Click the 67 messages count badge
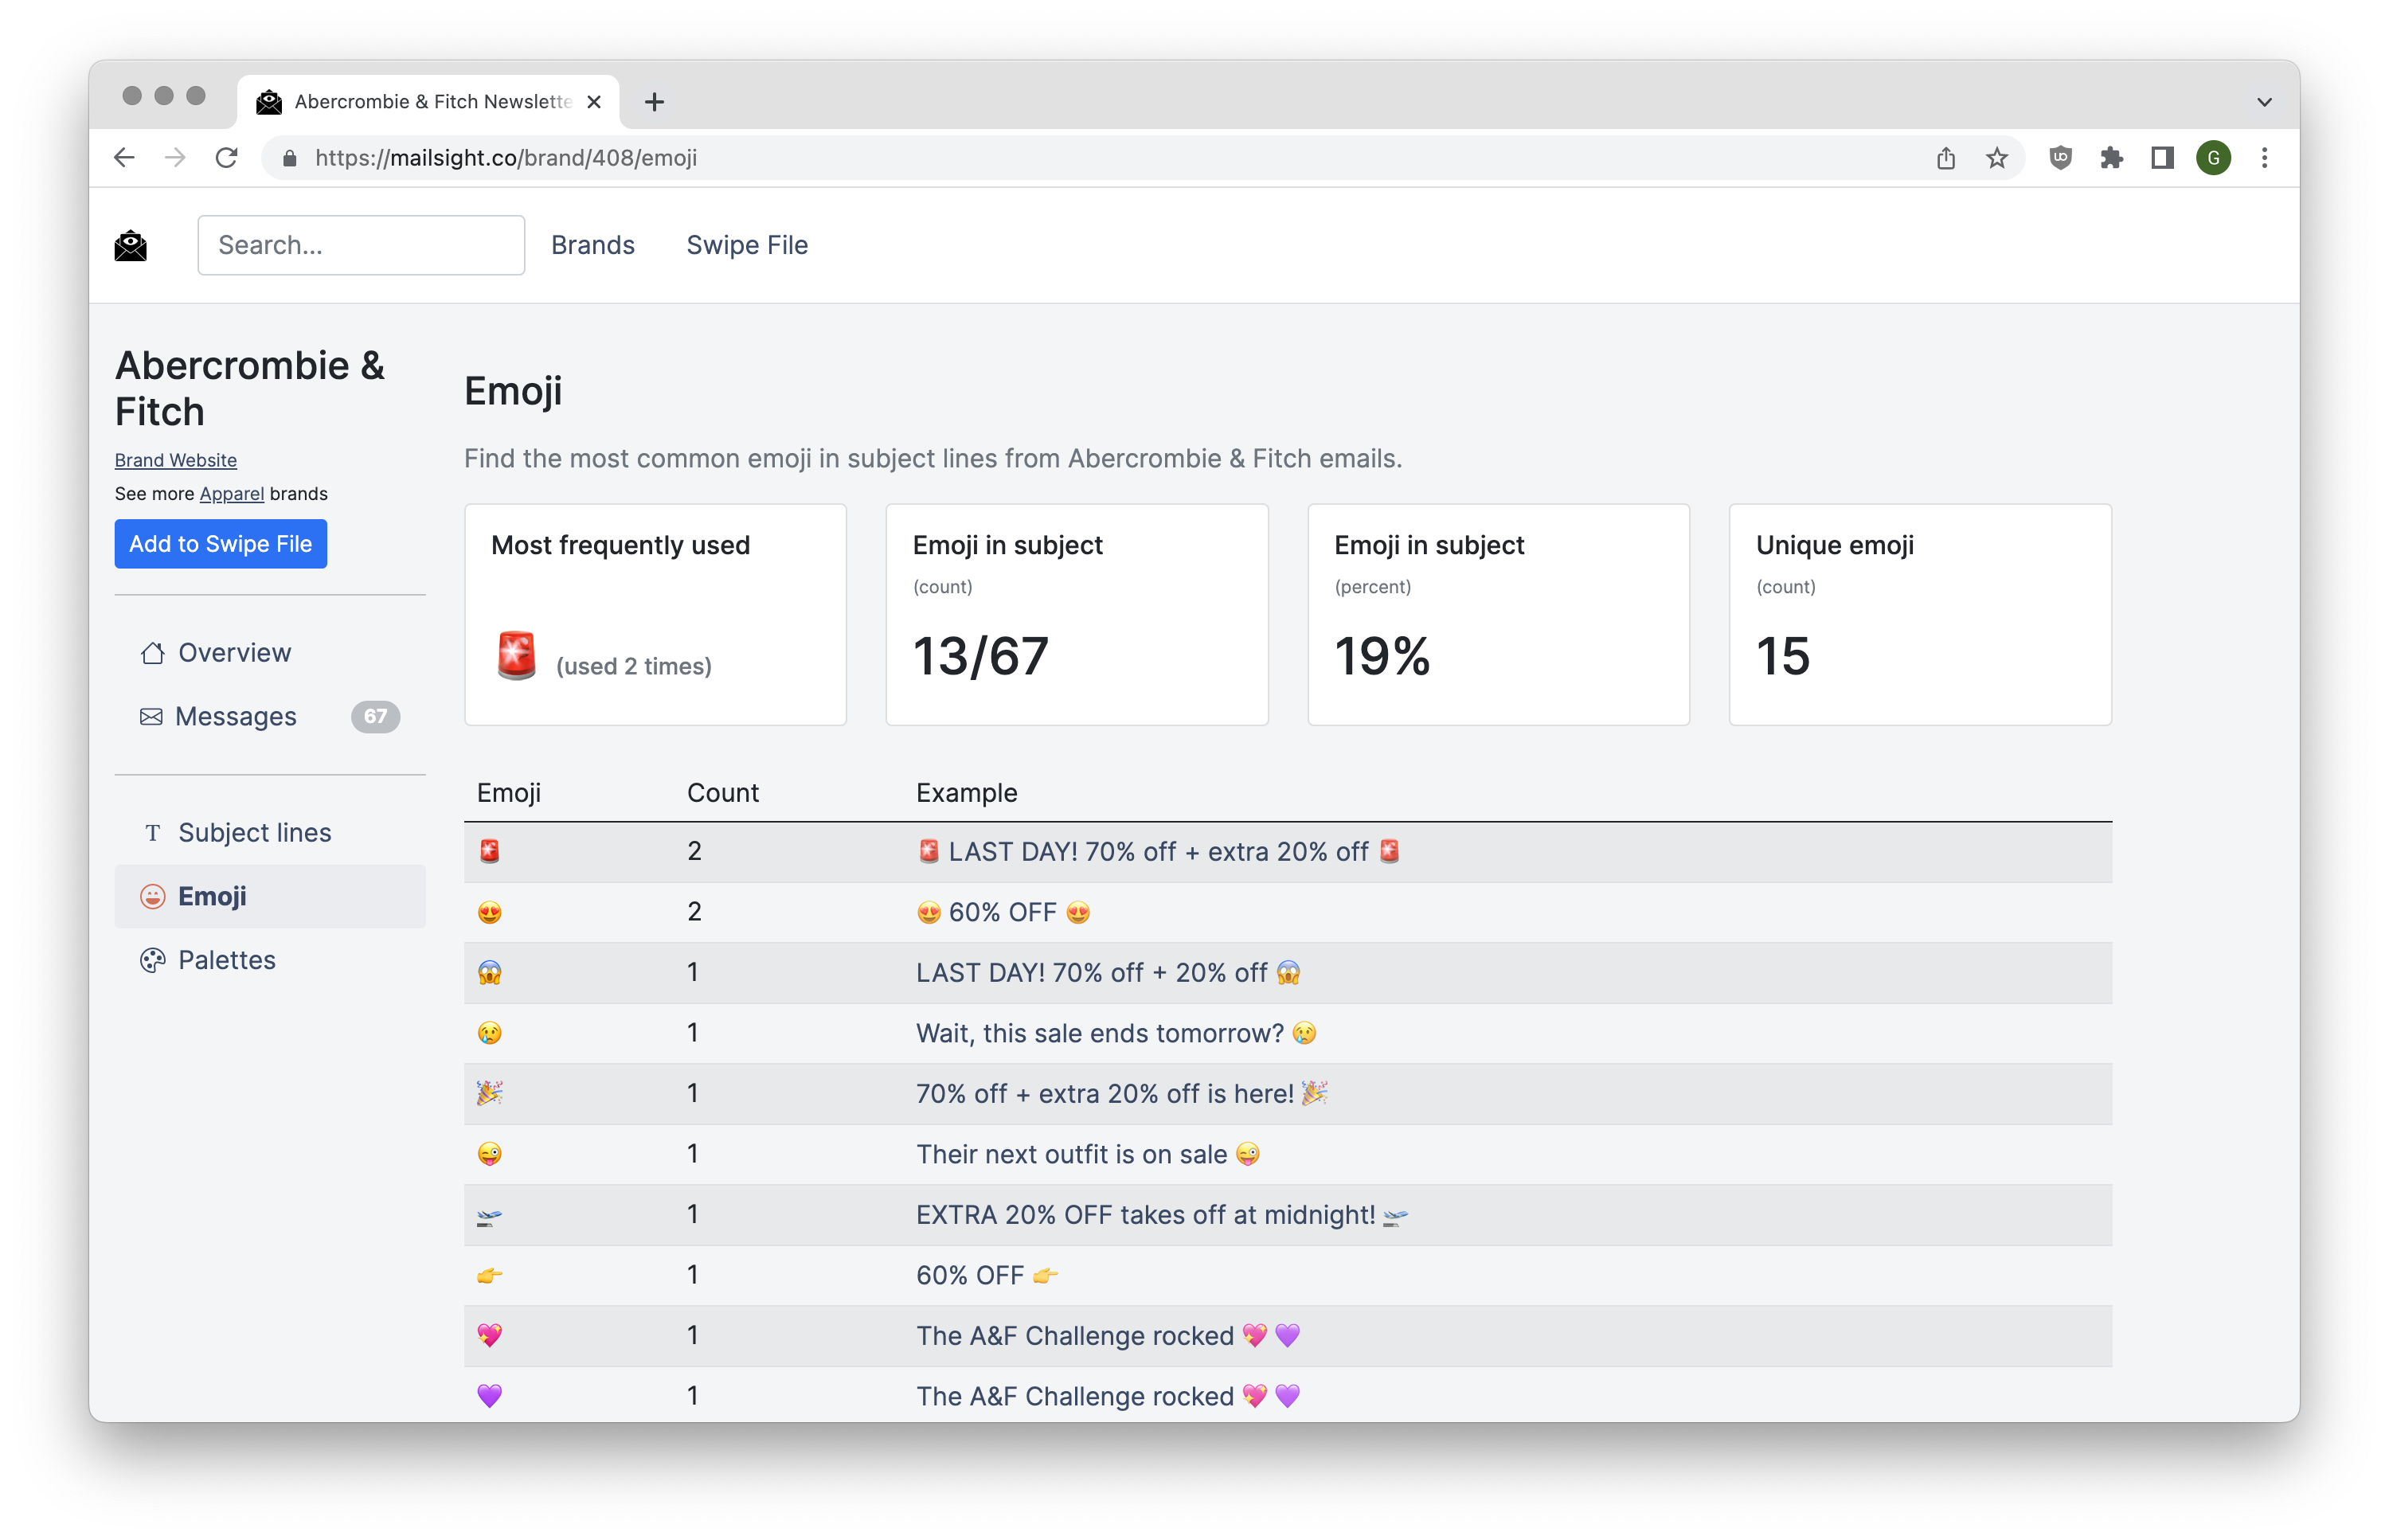The height and width of the screenshot is (1540, 2389). [375, 717]
